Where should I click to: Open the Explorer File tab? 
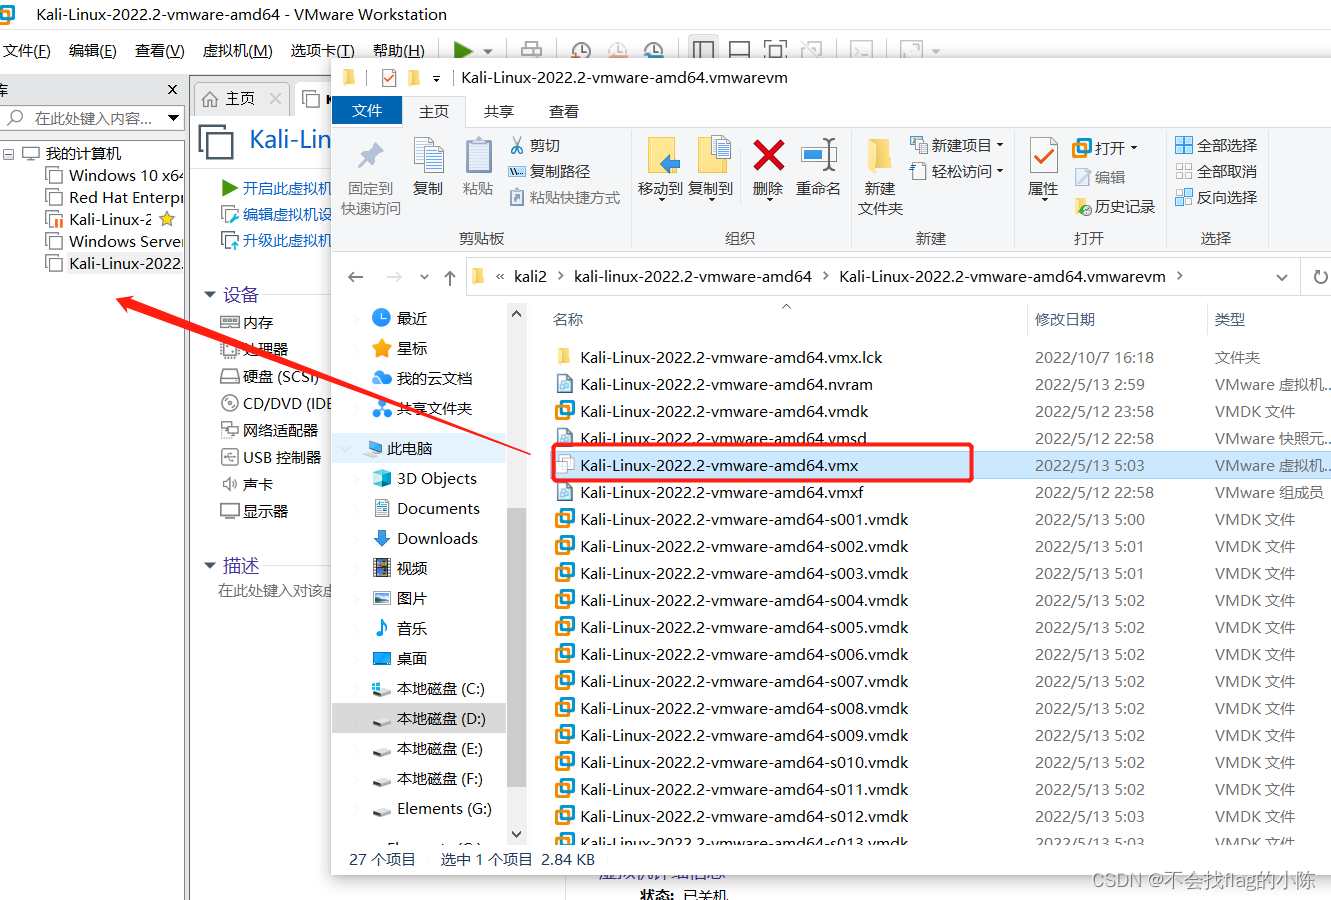(x=367, y=111)
